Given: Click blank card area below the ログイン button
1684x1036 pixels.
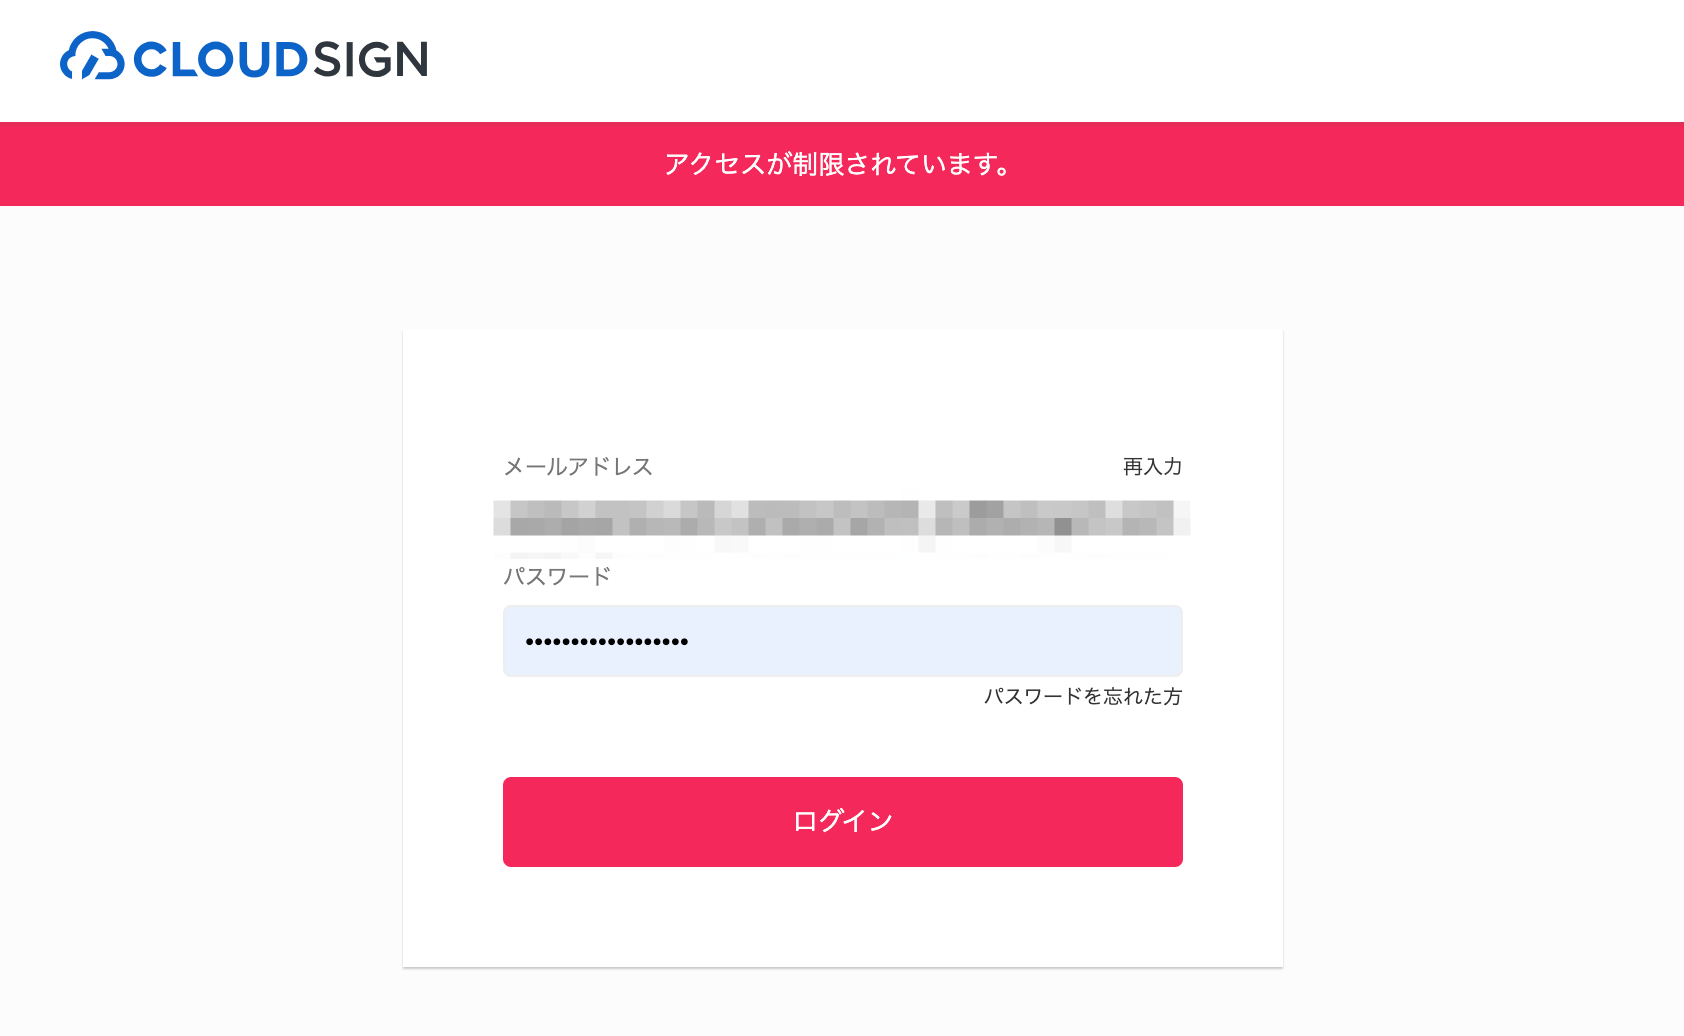Looking at the screenshot, I should (843, 917).
